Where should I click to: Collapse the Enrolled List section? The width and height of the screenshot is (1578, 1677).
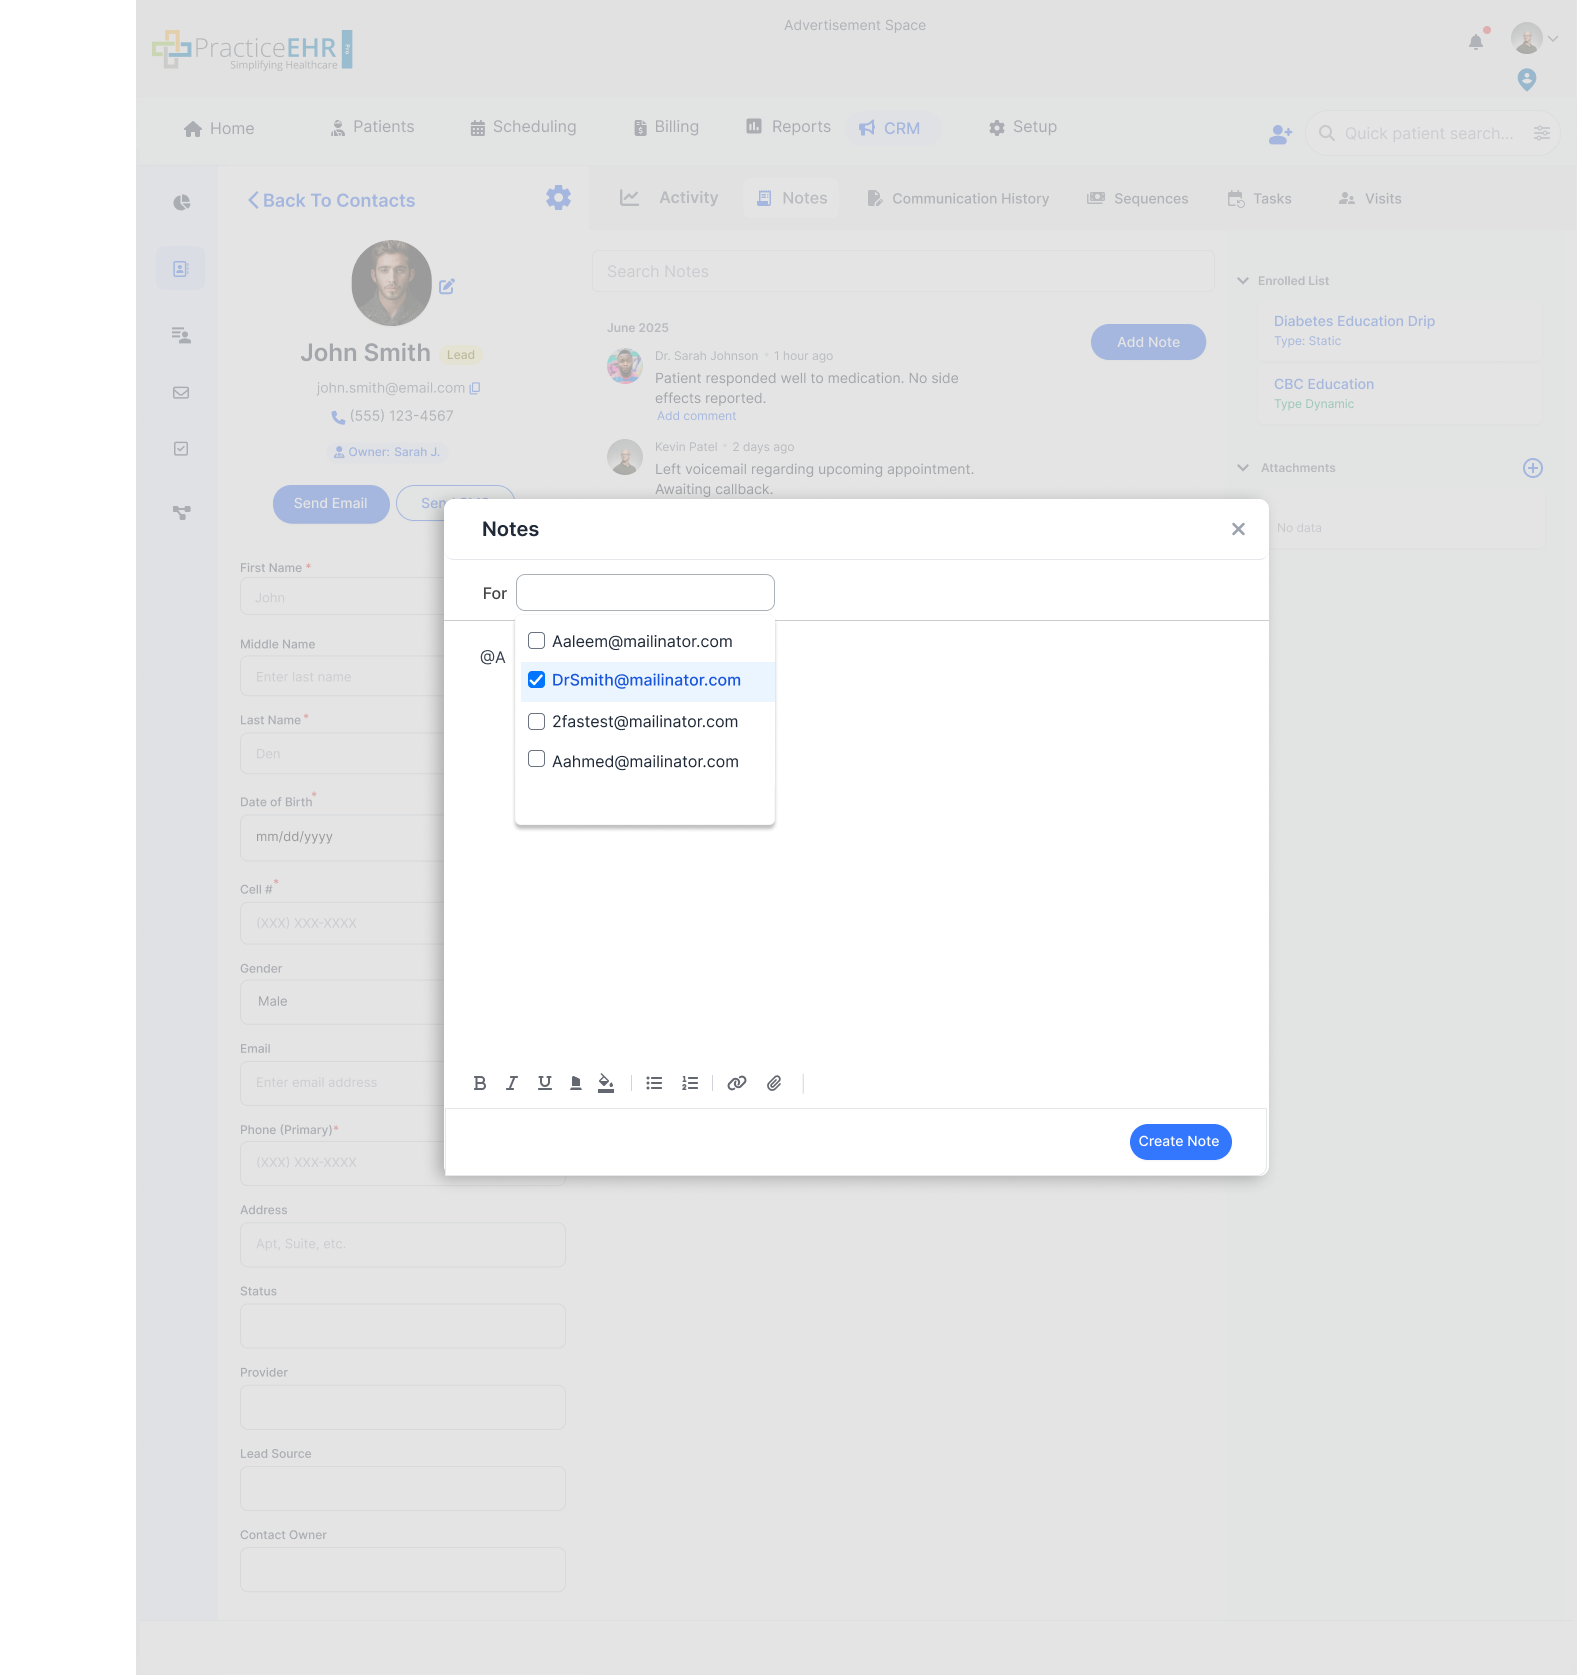[x=1243, y=281]
